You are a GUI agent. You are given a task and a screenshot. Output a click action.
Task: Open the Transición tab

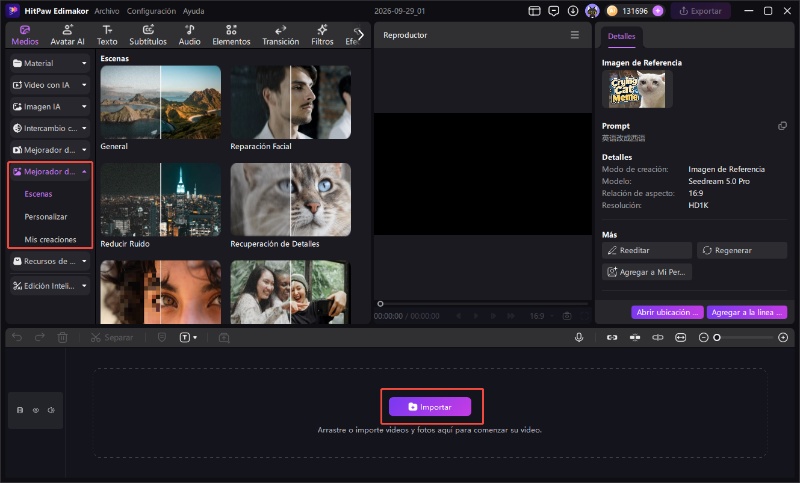point(281,35)
